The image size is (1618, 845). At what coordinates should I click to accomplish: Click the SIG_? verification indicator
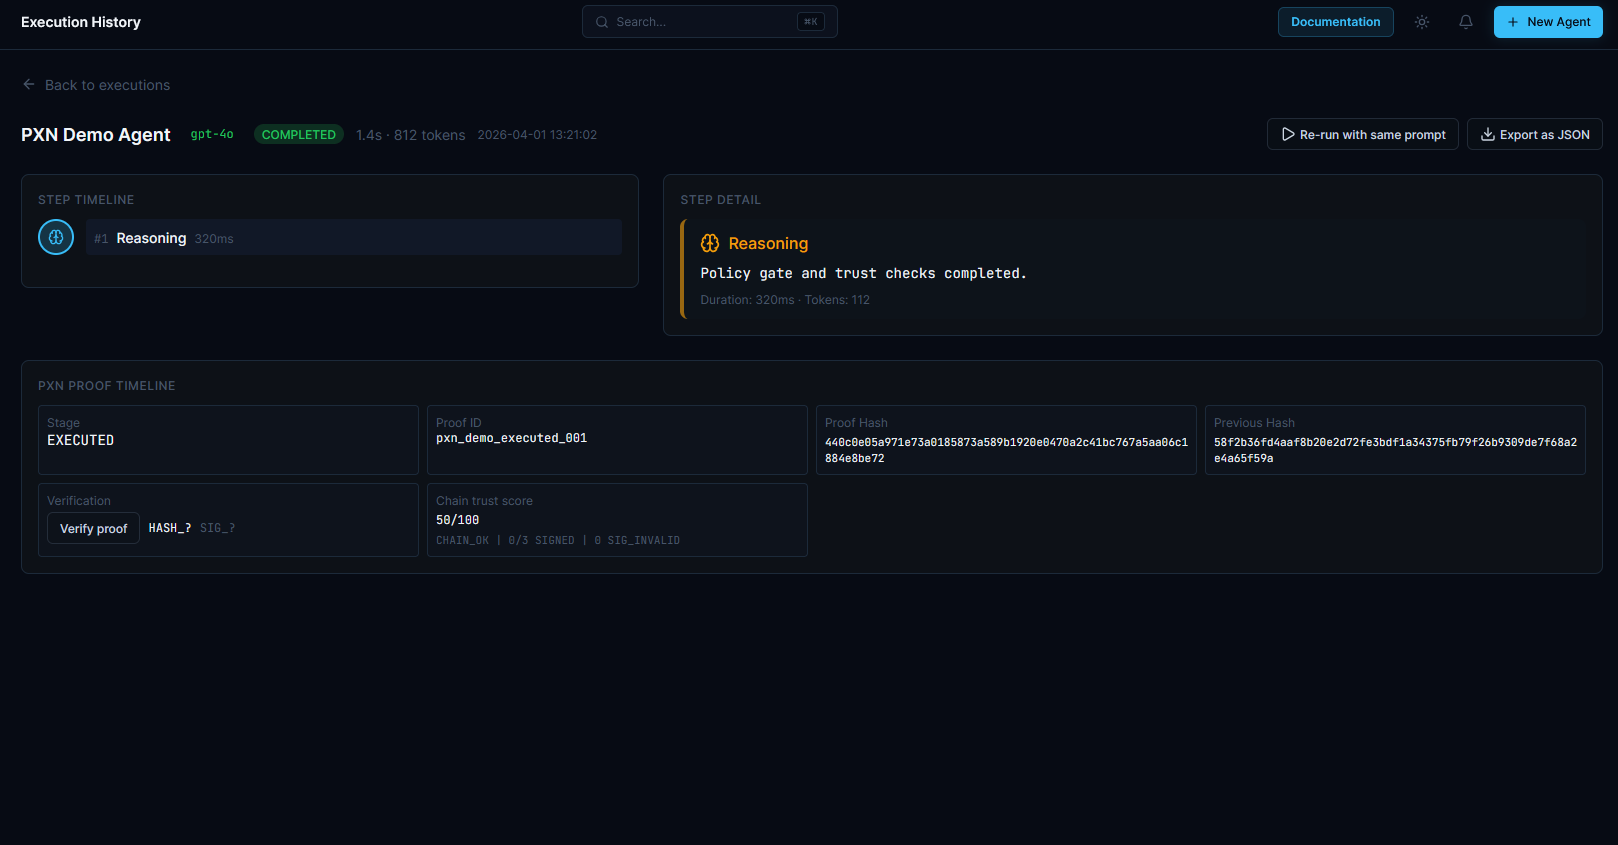pos(218,528)
